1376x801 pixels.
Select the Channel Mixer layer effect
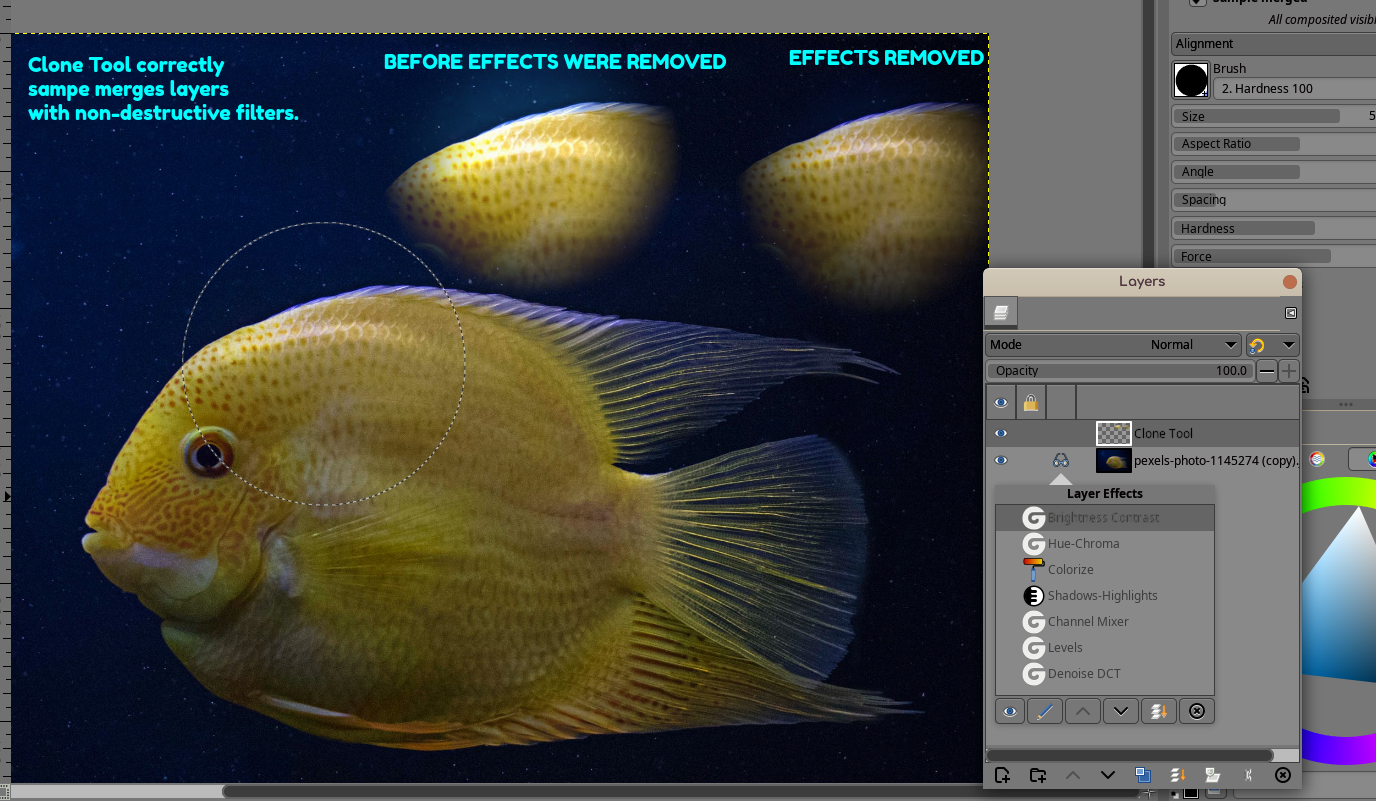pos(1105,622)
